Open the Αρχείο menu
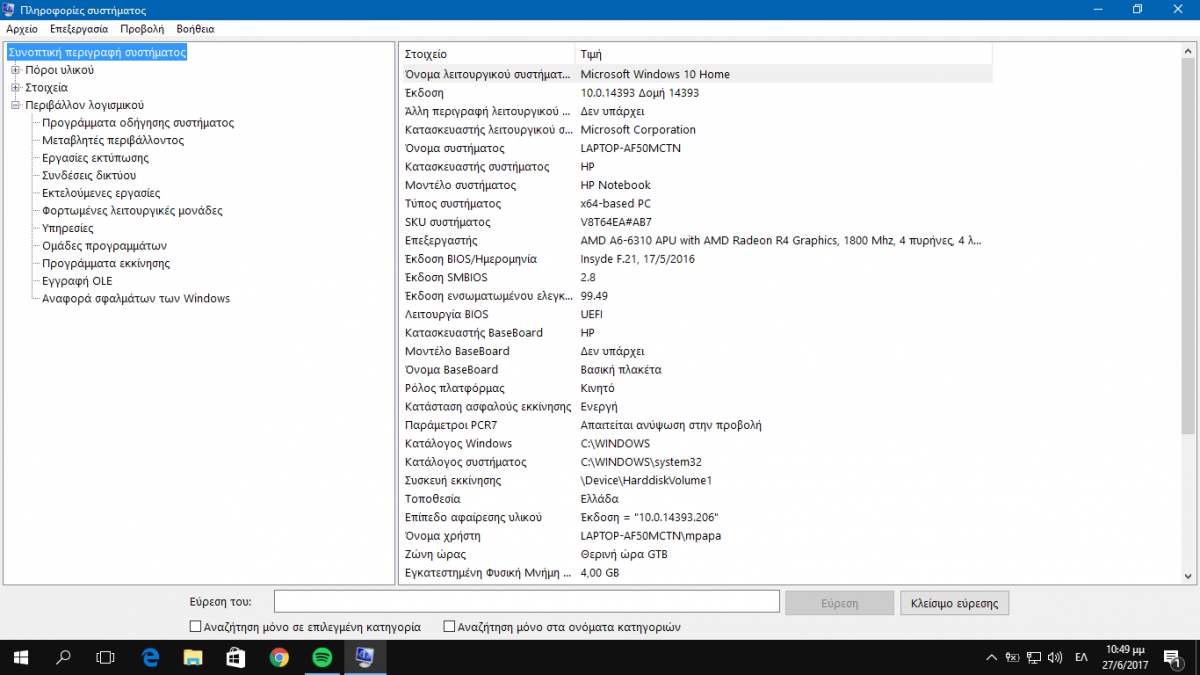The width and height of the screenshot is (1200, 675). click(22, 29)
